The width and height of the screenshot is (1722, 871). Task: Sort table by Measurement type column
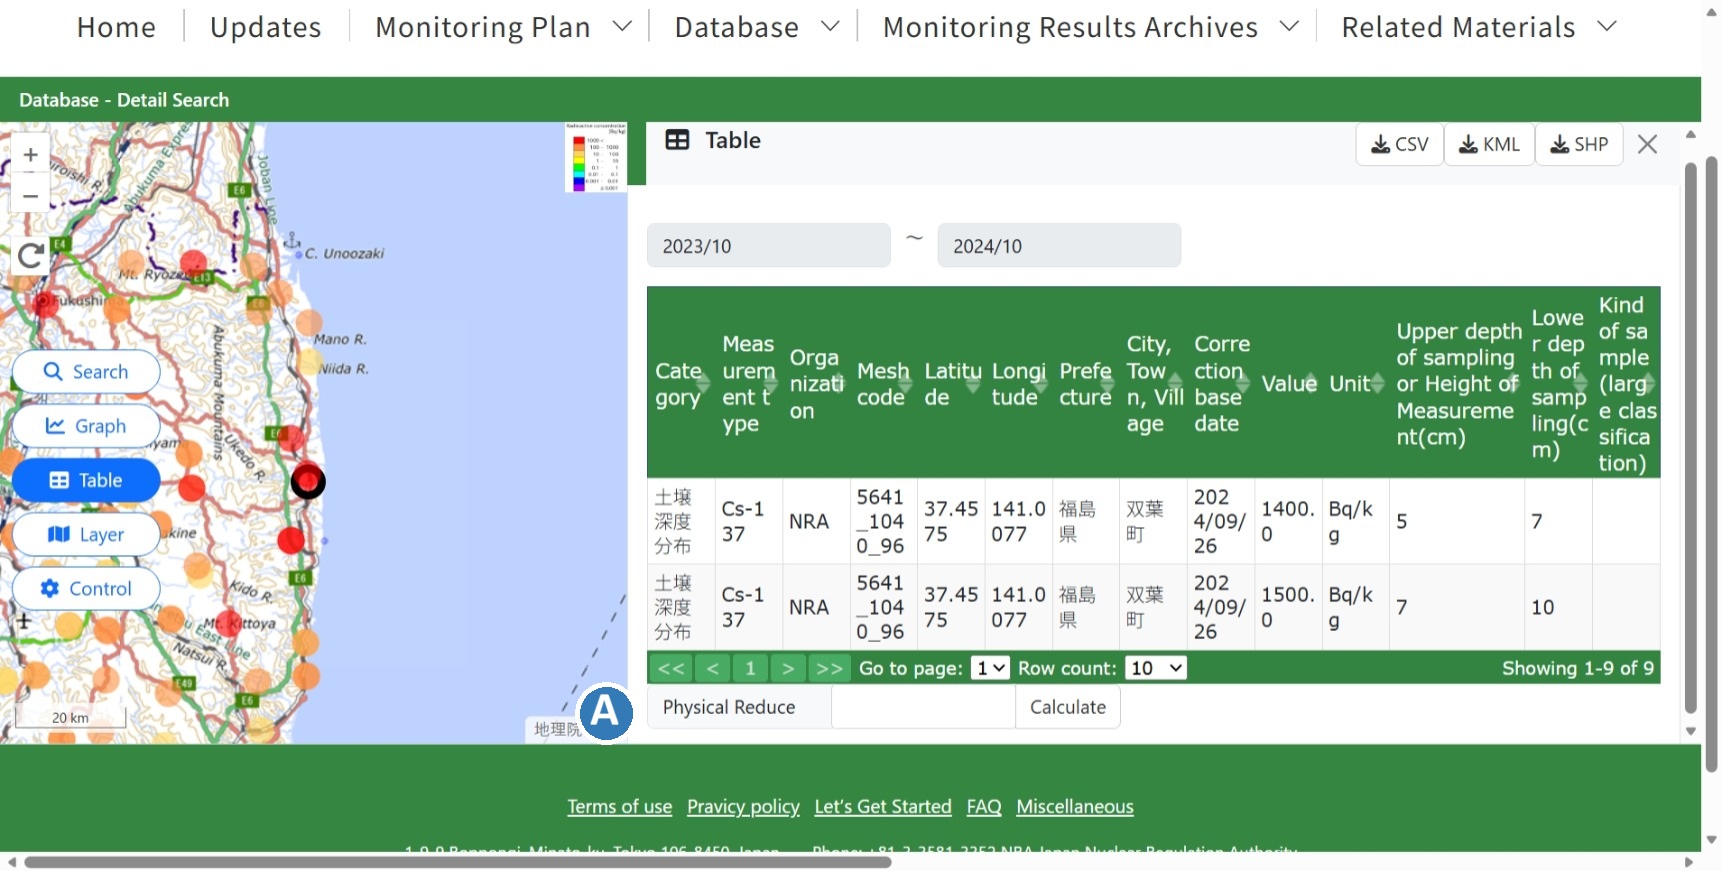coord(748,384)
